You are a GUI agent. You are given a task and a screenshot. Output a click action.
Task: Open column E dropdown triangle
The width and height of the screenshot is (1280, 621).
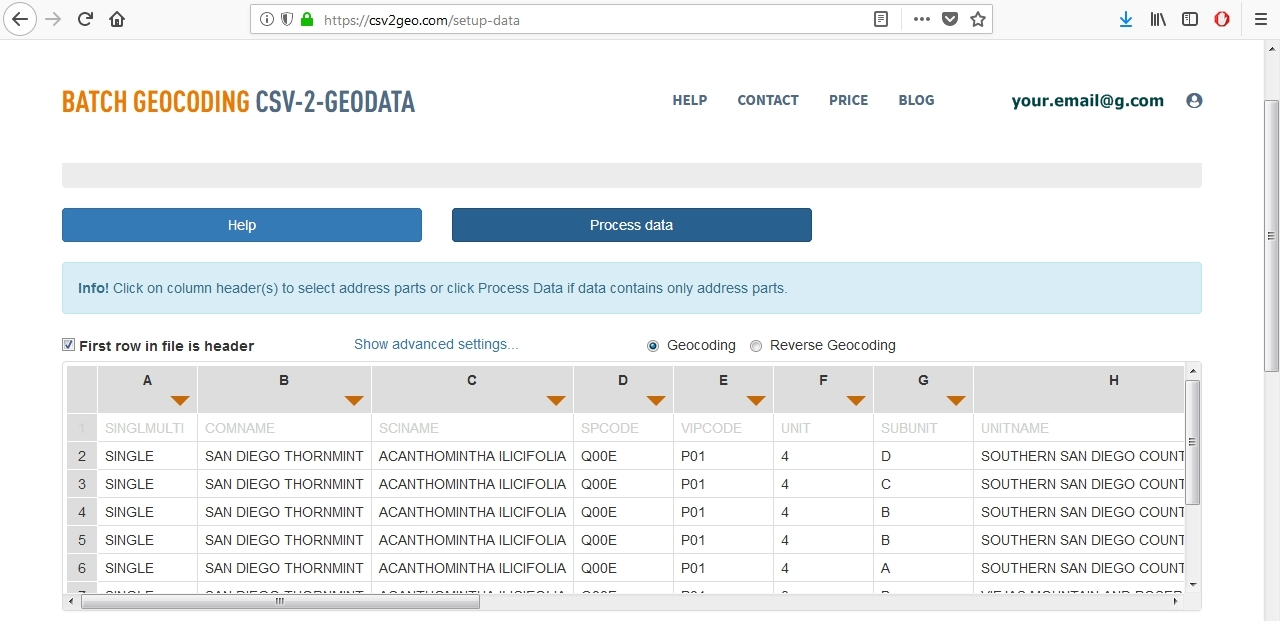click(x=756, y=401)
